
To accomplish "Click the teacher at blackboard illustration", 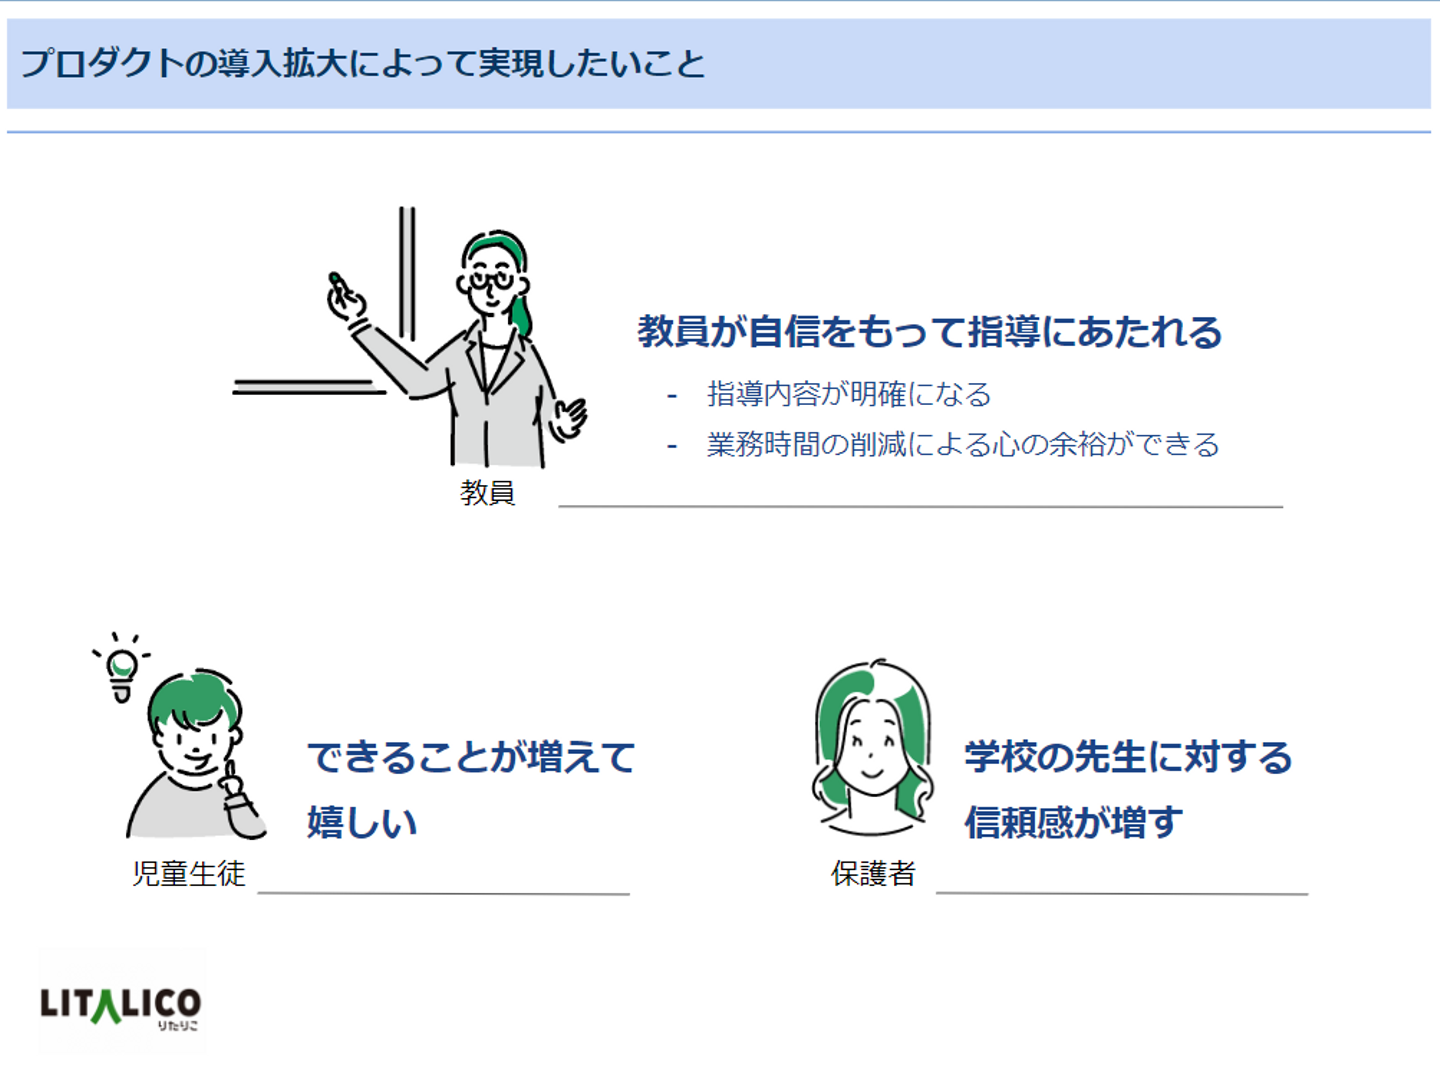I will pos(410,337).
